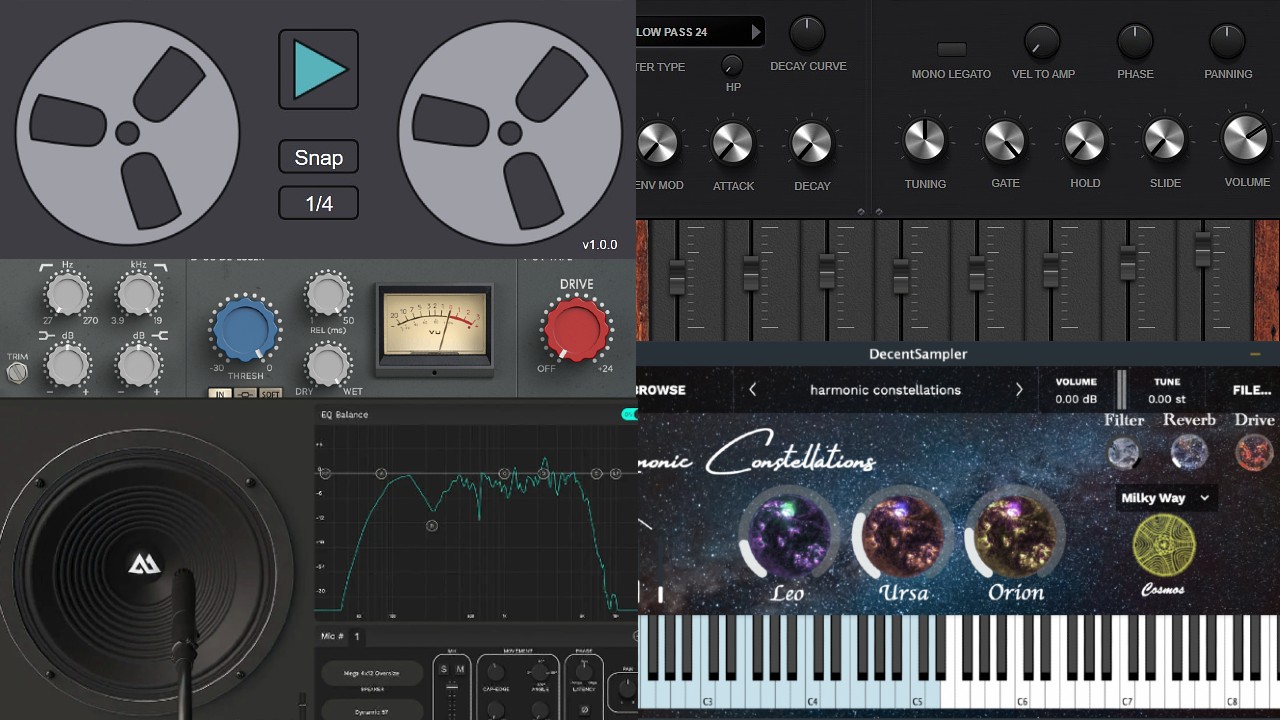This screenshot has width=1280, height=720.
Task: Adjust the LATENCY phase knob
Action: 584,672
